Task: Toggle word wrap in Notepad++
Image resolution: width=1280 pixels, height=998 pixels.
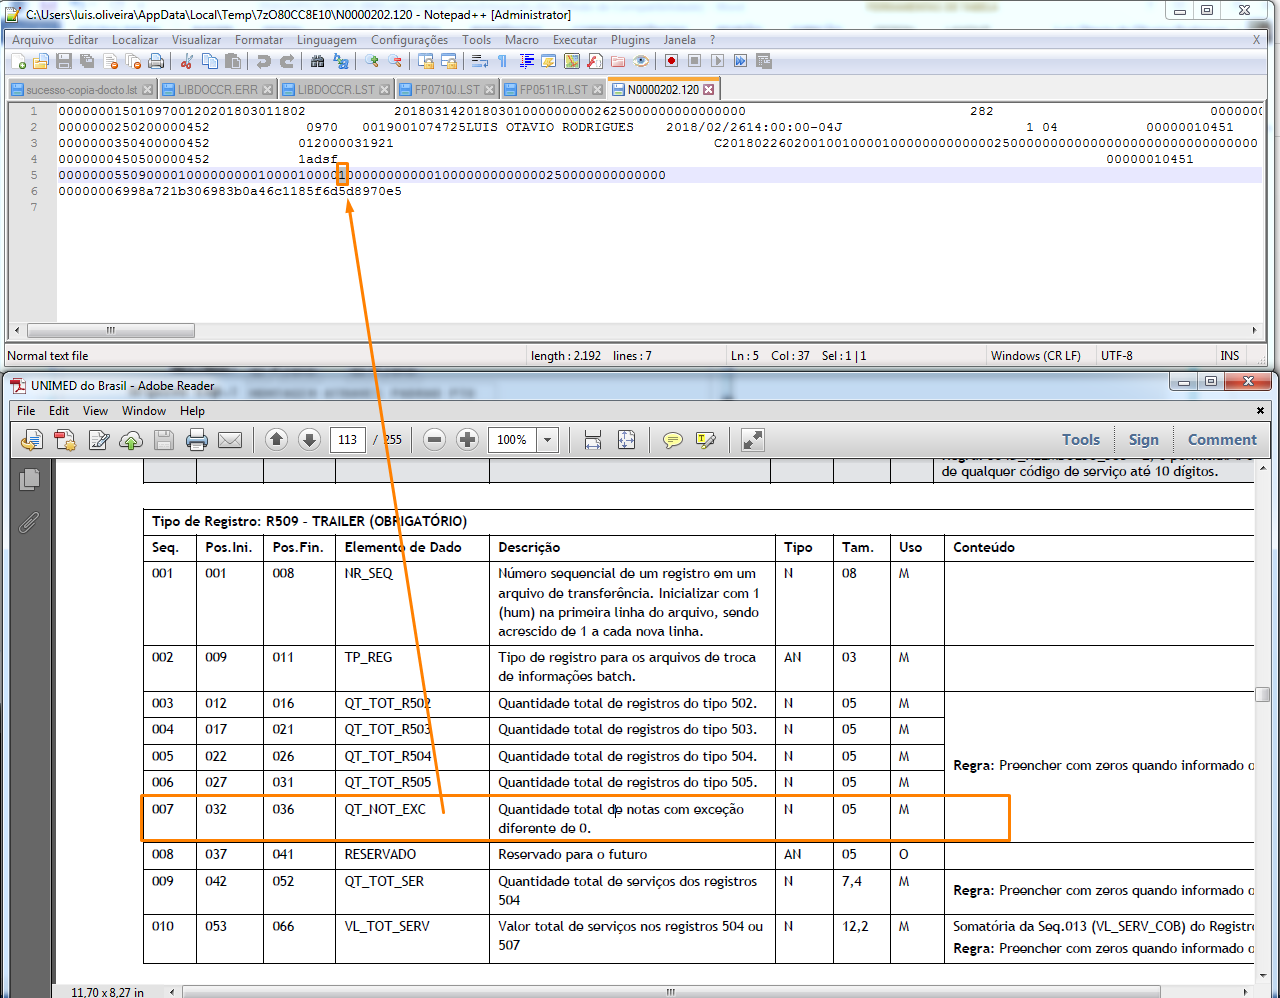Action: point(480,61)
